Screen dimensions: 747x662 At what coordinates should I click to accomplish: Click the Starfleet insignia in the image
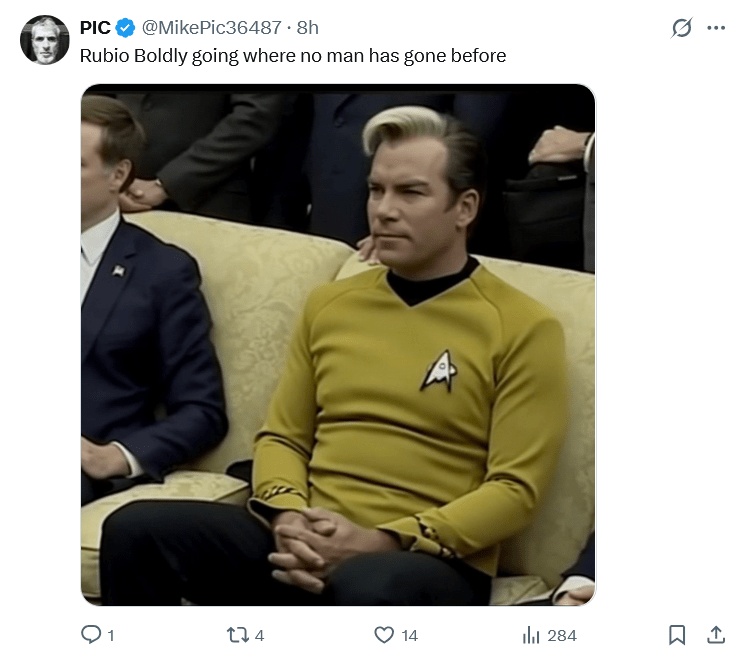tap(439, 371)
